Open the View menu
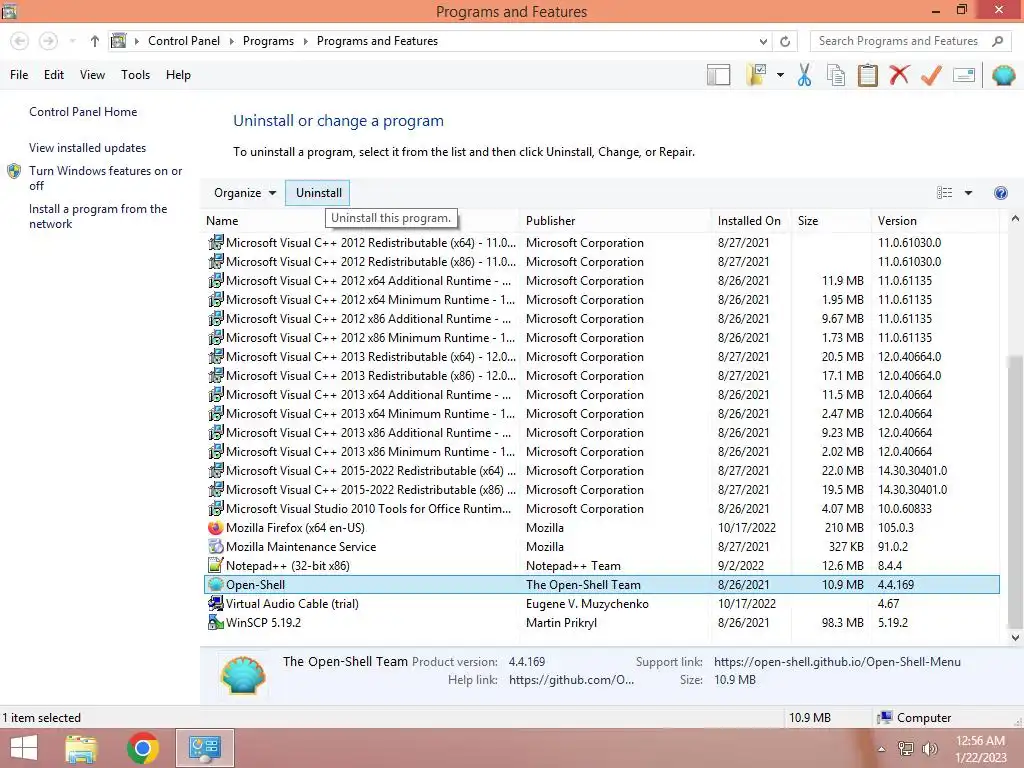 92,75
